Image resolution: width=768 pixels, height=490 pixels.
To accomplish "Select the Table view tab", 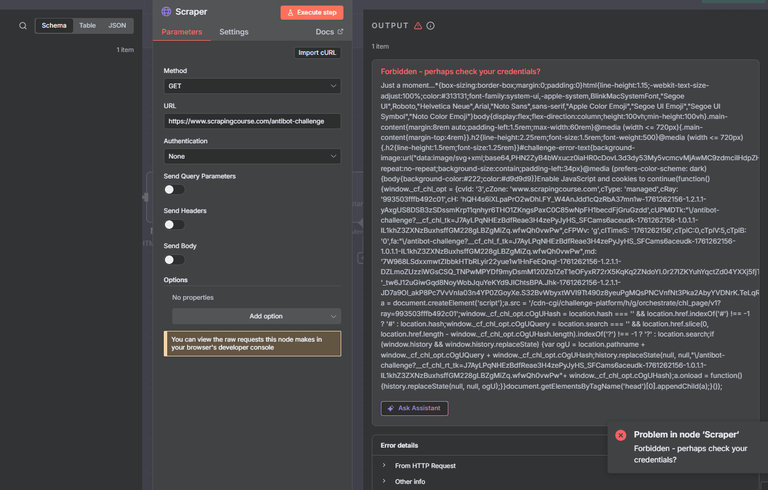I will click(x=88, y=25).
